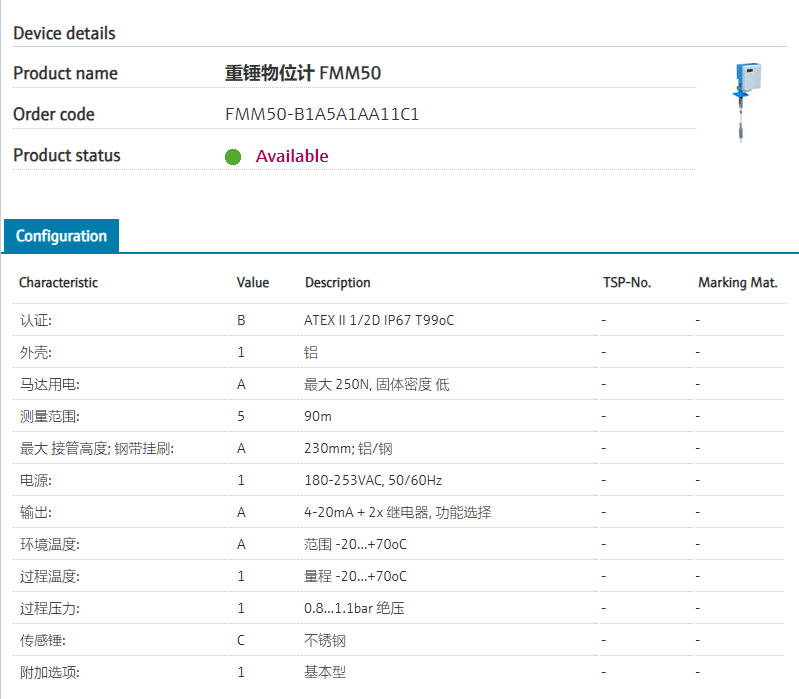Viewport: 799px width, 699px height.
Task: Click the green Available status indicator dot
Action: tap(233, 157)
